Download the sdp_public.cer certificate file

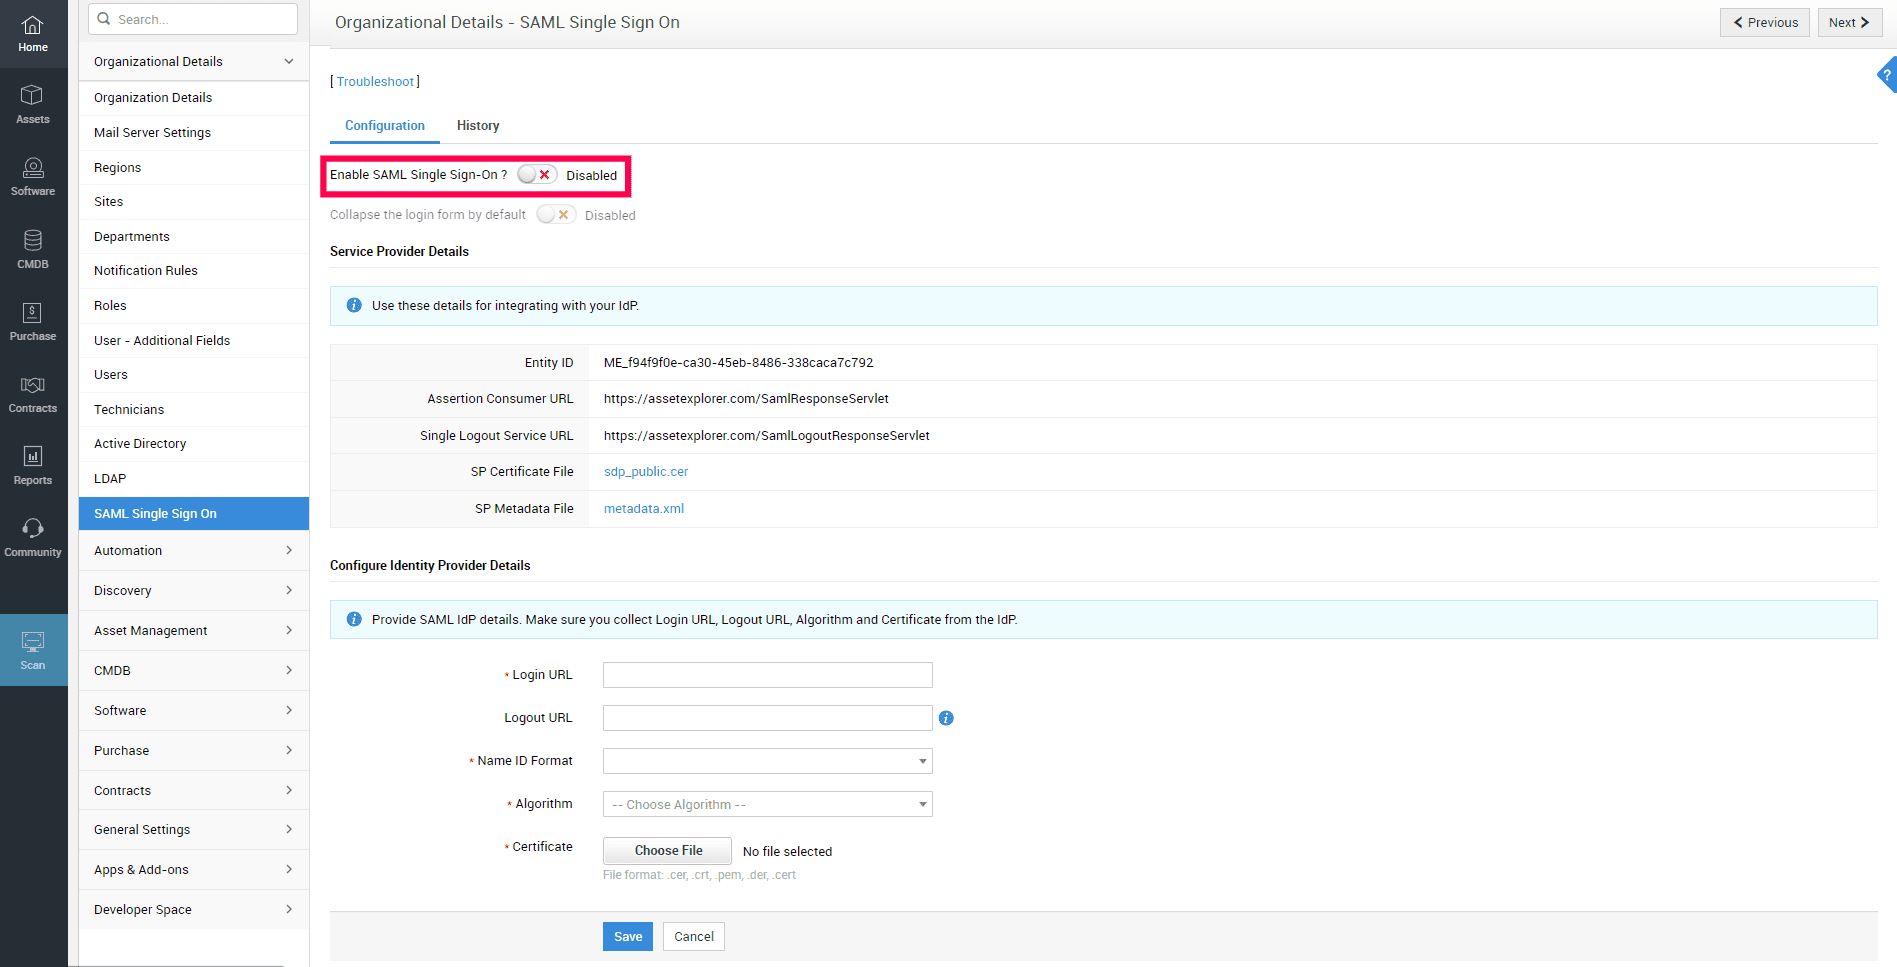[x=645, y=471]
